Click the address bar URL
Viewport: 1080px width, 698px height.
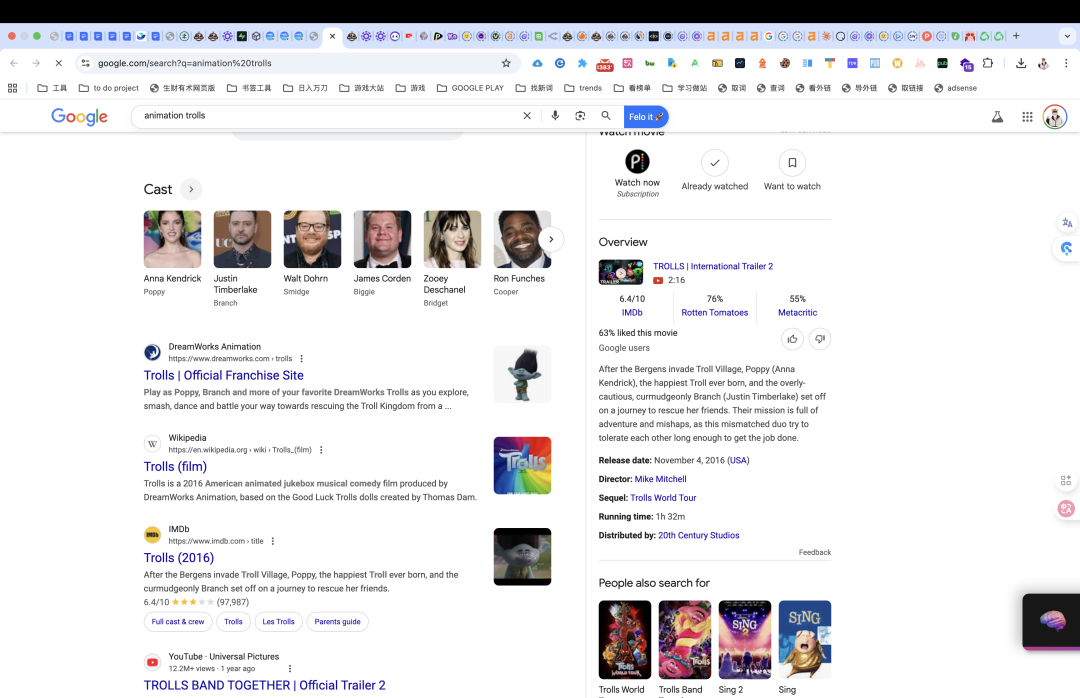pos(185,63)
